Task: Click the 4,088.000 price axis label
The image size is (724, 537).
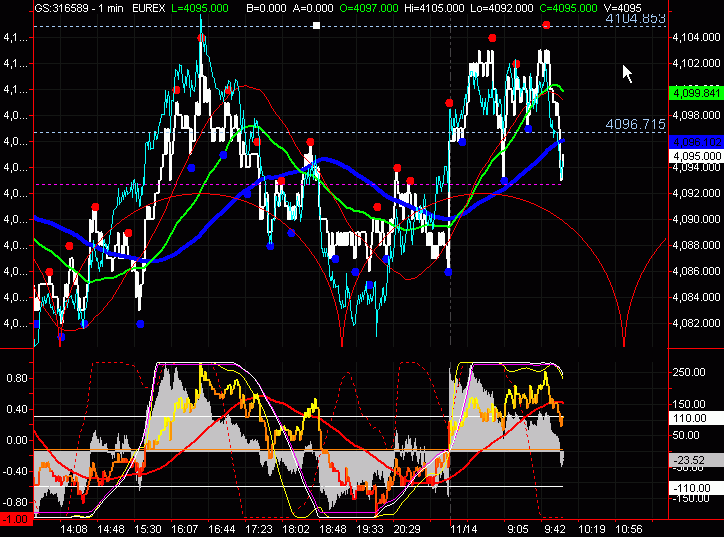Action: 697,245
